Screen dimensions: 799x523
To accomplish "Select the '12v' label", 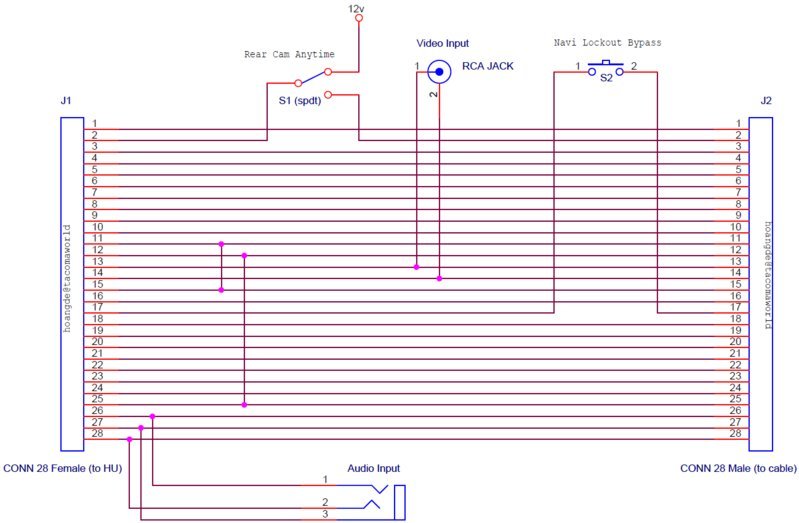I will pyautogui.click(x=356, y=9).
